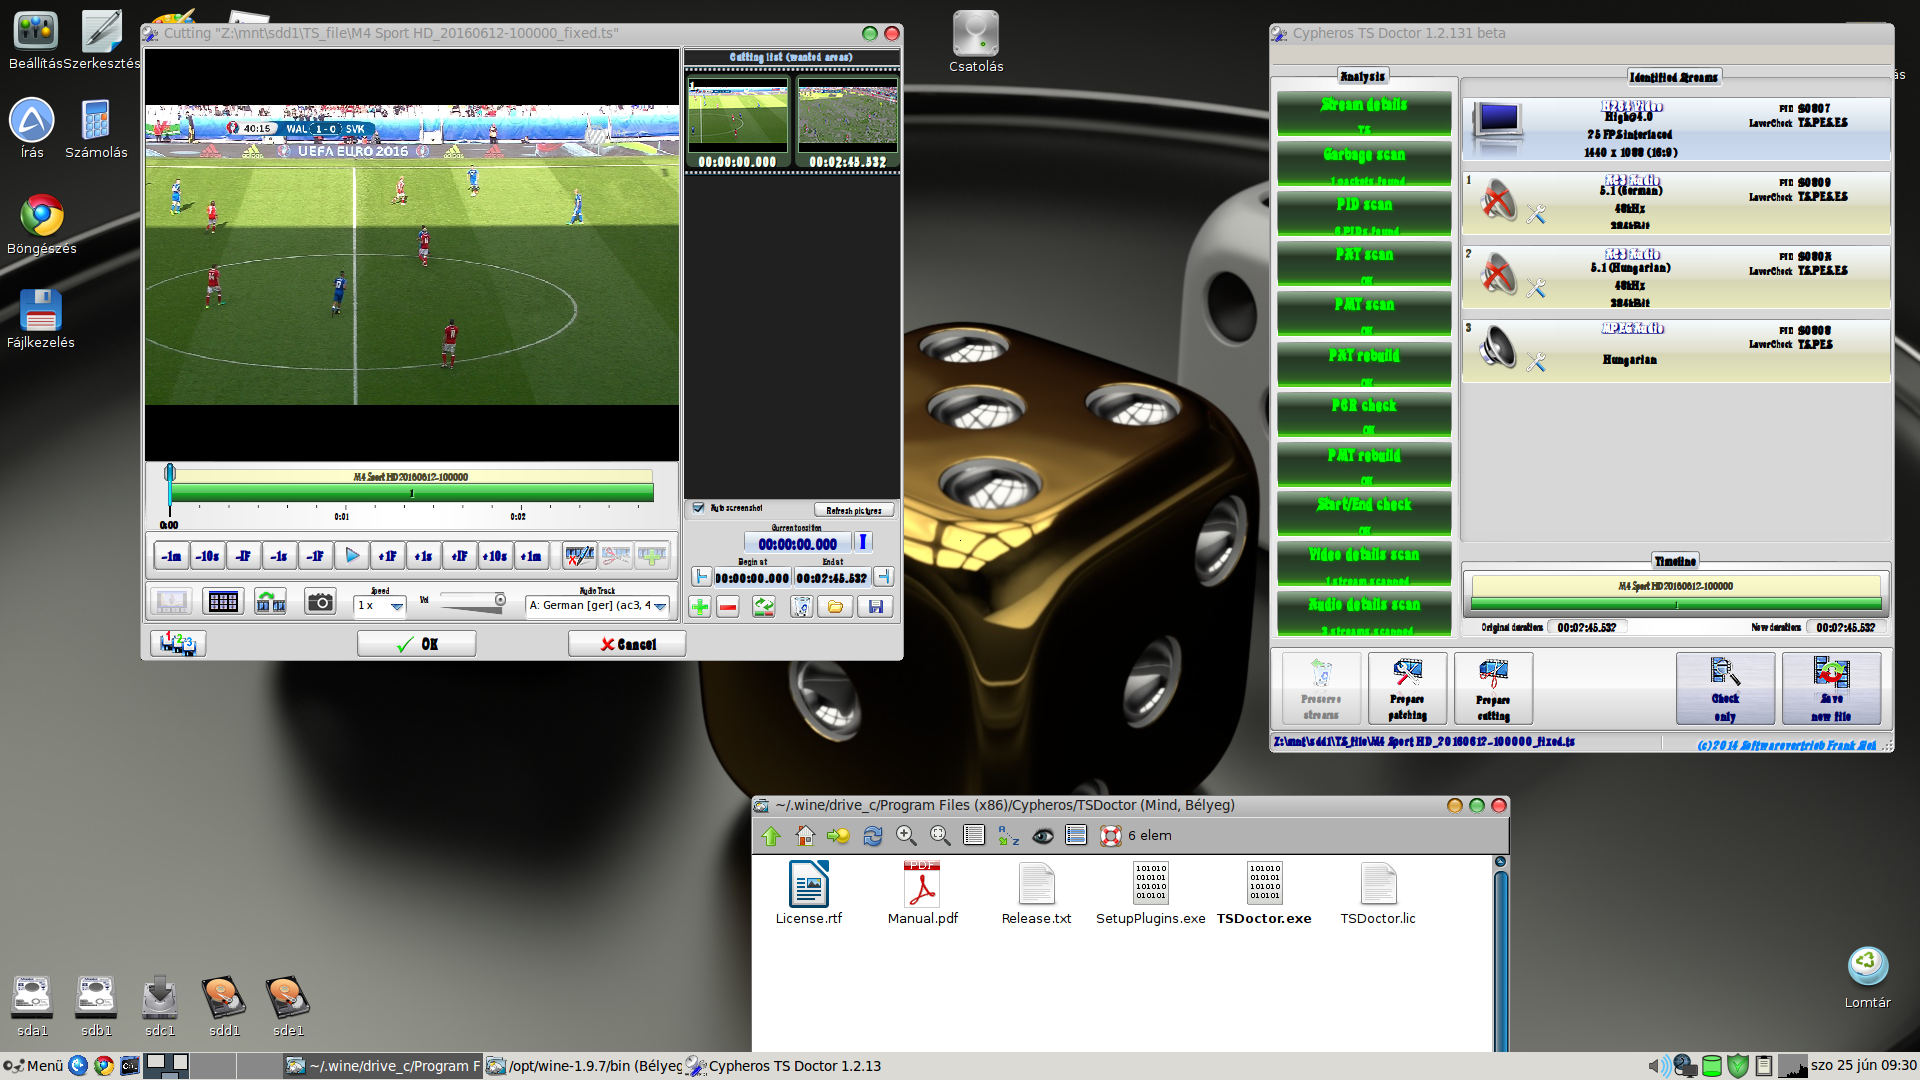Click the blue cursor icon beside current position
1920x1080 pixels.
(x=863, y=543)
